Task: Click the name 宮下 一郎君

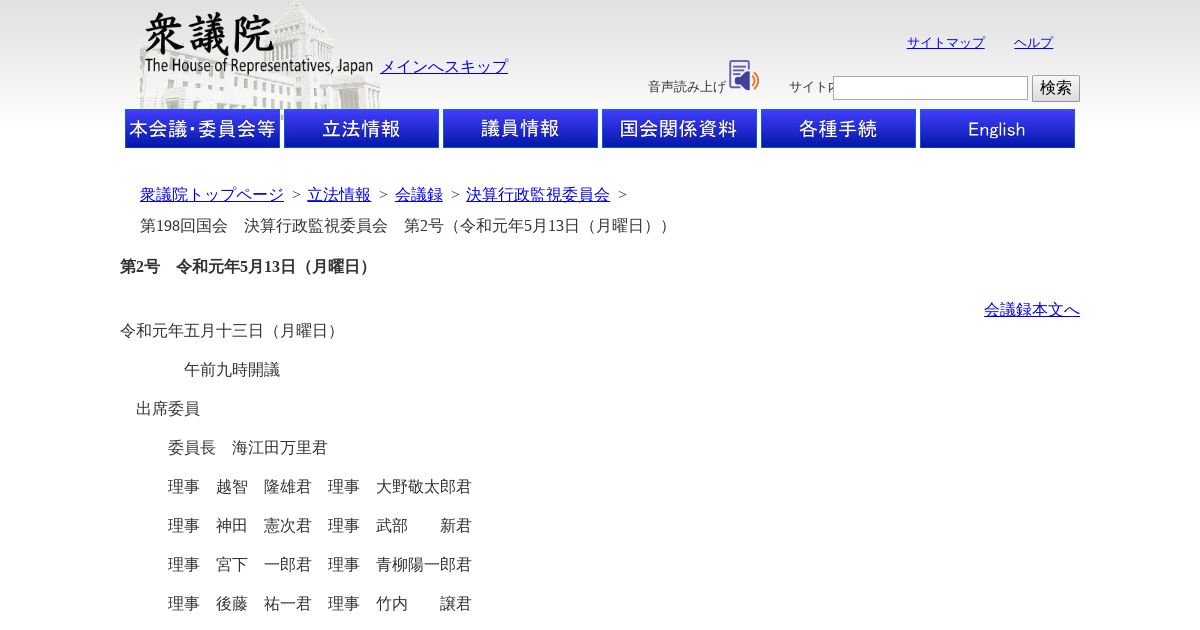Action: tap(264, 564)
